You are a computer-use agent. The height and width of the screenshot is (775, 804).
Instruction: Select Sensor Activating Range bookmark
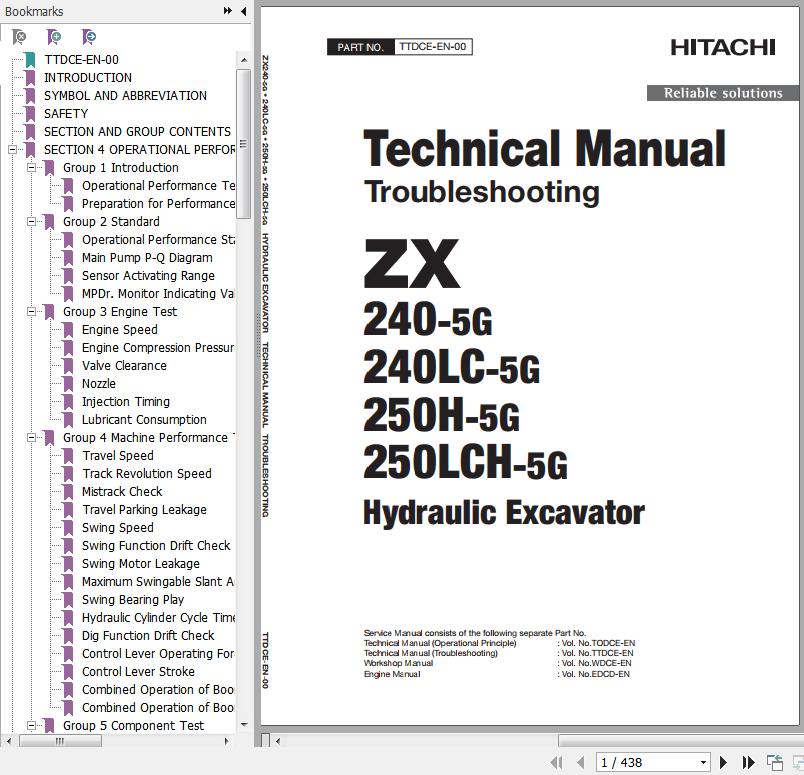[x=148, y=276]
